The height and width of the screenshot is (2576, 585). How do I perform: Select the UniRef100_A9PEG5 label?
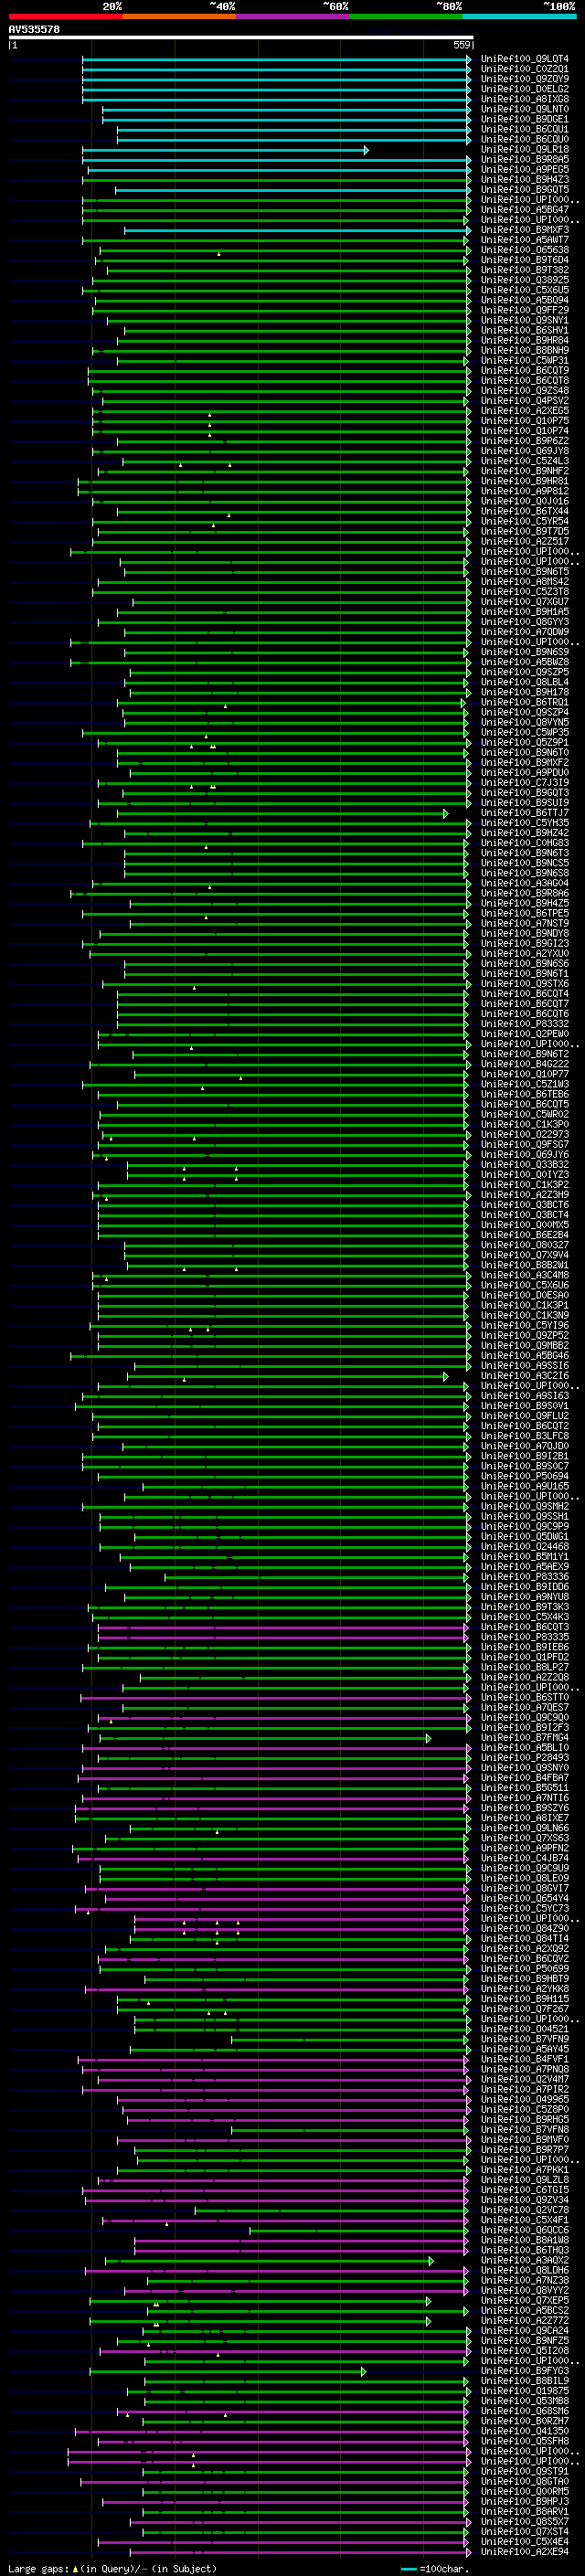[524, 169]
